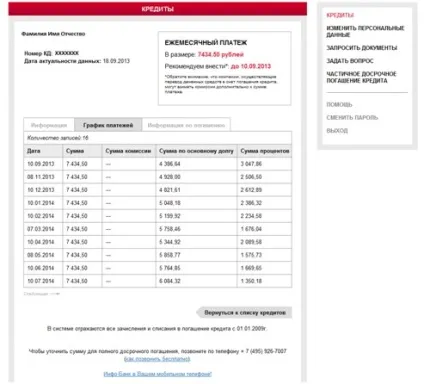Screen dimensions: 424x384
Task: Click the ЕЖЕМЕСЯЧНЫЙ ПЛАТЕЖ heading
Action: 206,43
